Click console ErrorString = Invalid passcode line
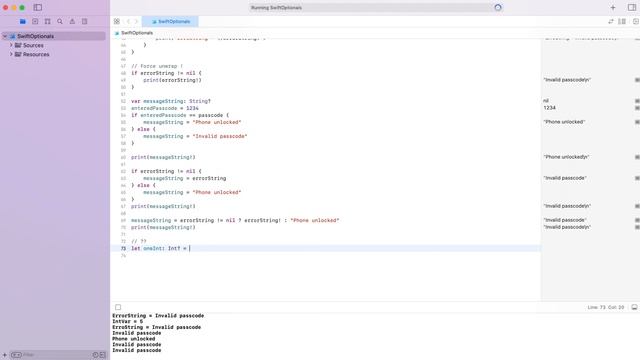The width and height of the screenshot is (640, 360). (x=158, y=316)
